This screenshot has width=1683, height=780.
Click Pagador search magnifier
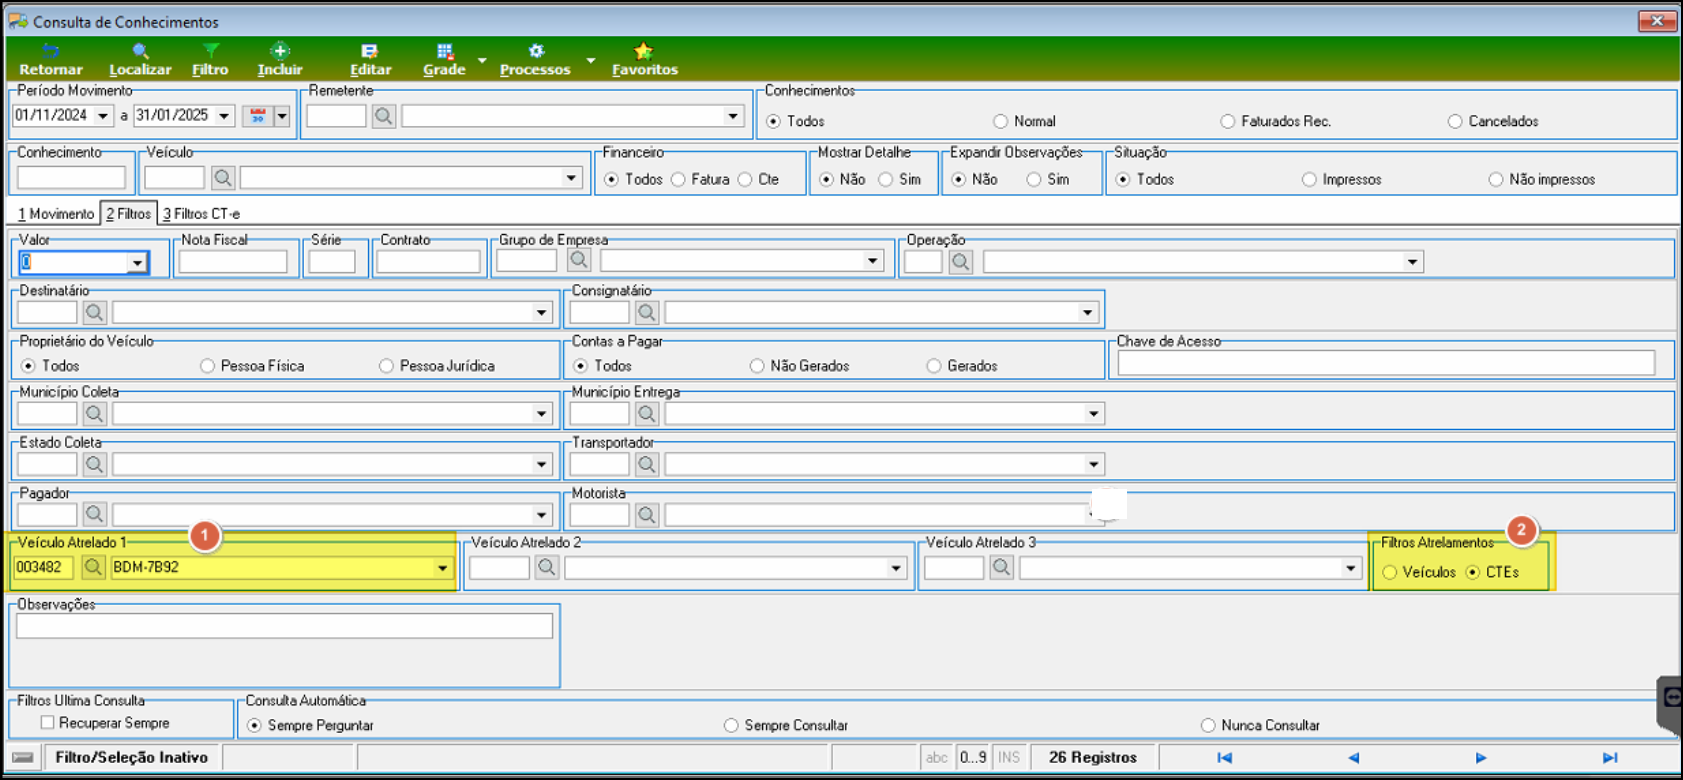[x=94, y=514]
